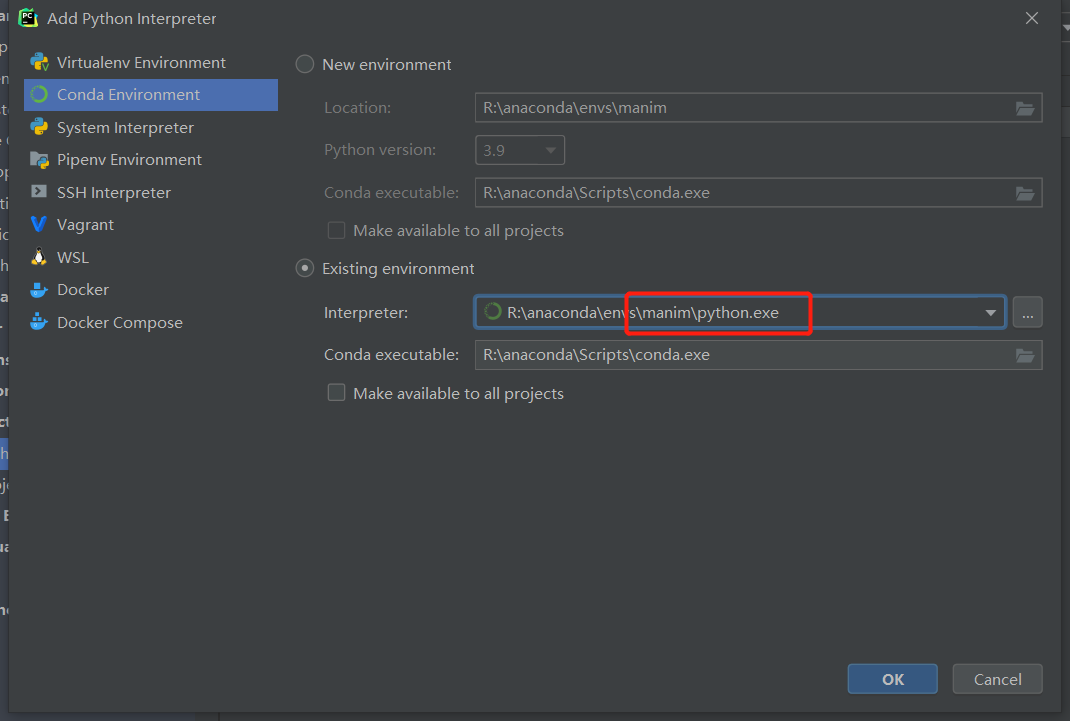Click the Interpreter path text R:\anaconda\envs\manim\python.exe

coord(643,312)
